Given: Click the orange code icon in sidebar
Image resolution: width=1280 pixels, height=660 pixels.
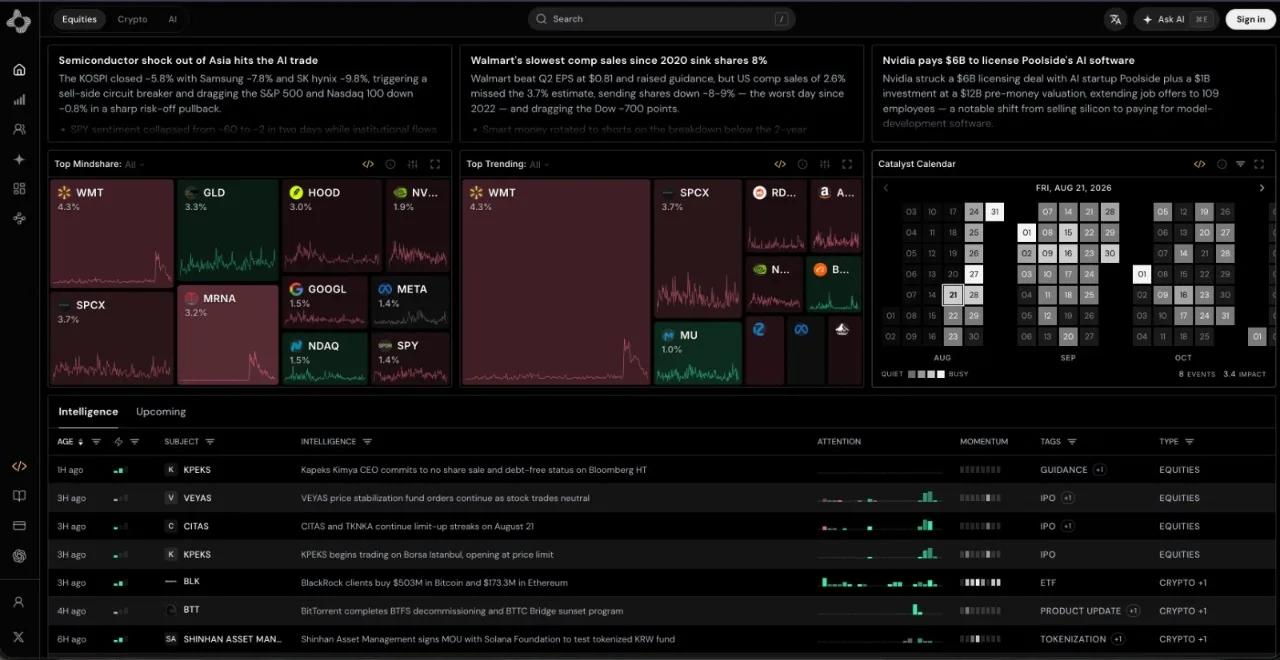Looking at the screenshot, I should (x=19, y=466).
